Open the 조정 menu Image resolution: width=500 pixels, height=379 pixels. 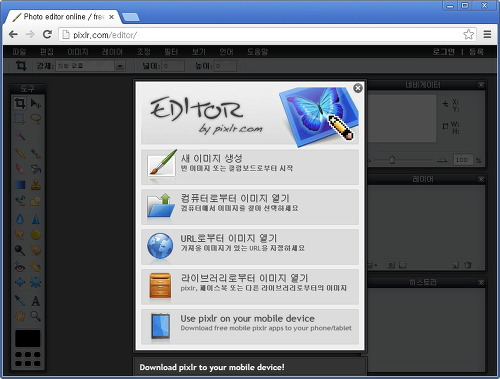pos(144,52)
